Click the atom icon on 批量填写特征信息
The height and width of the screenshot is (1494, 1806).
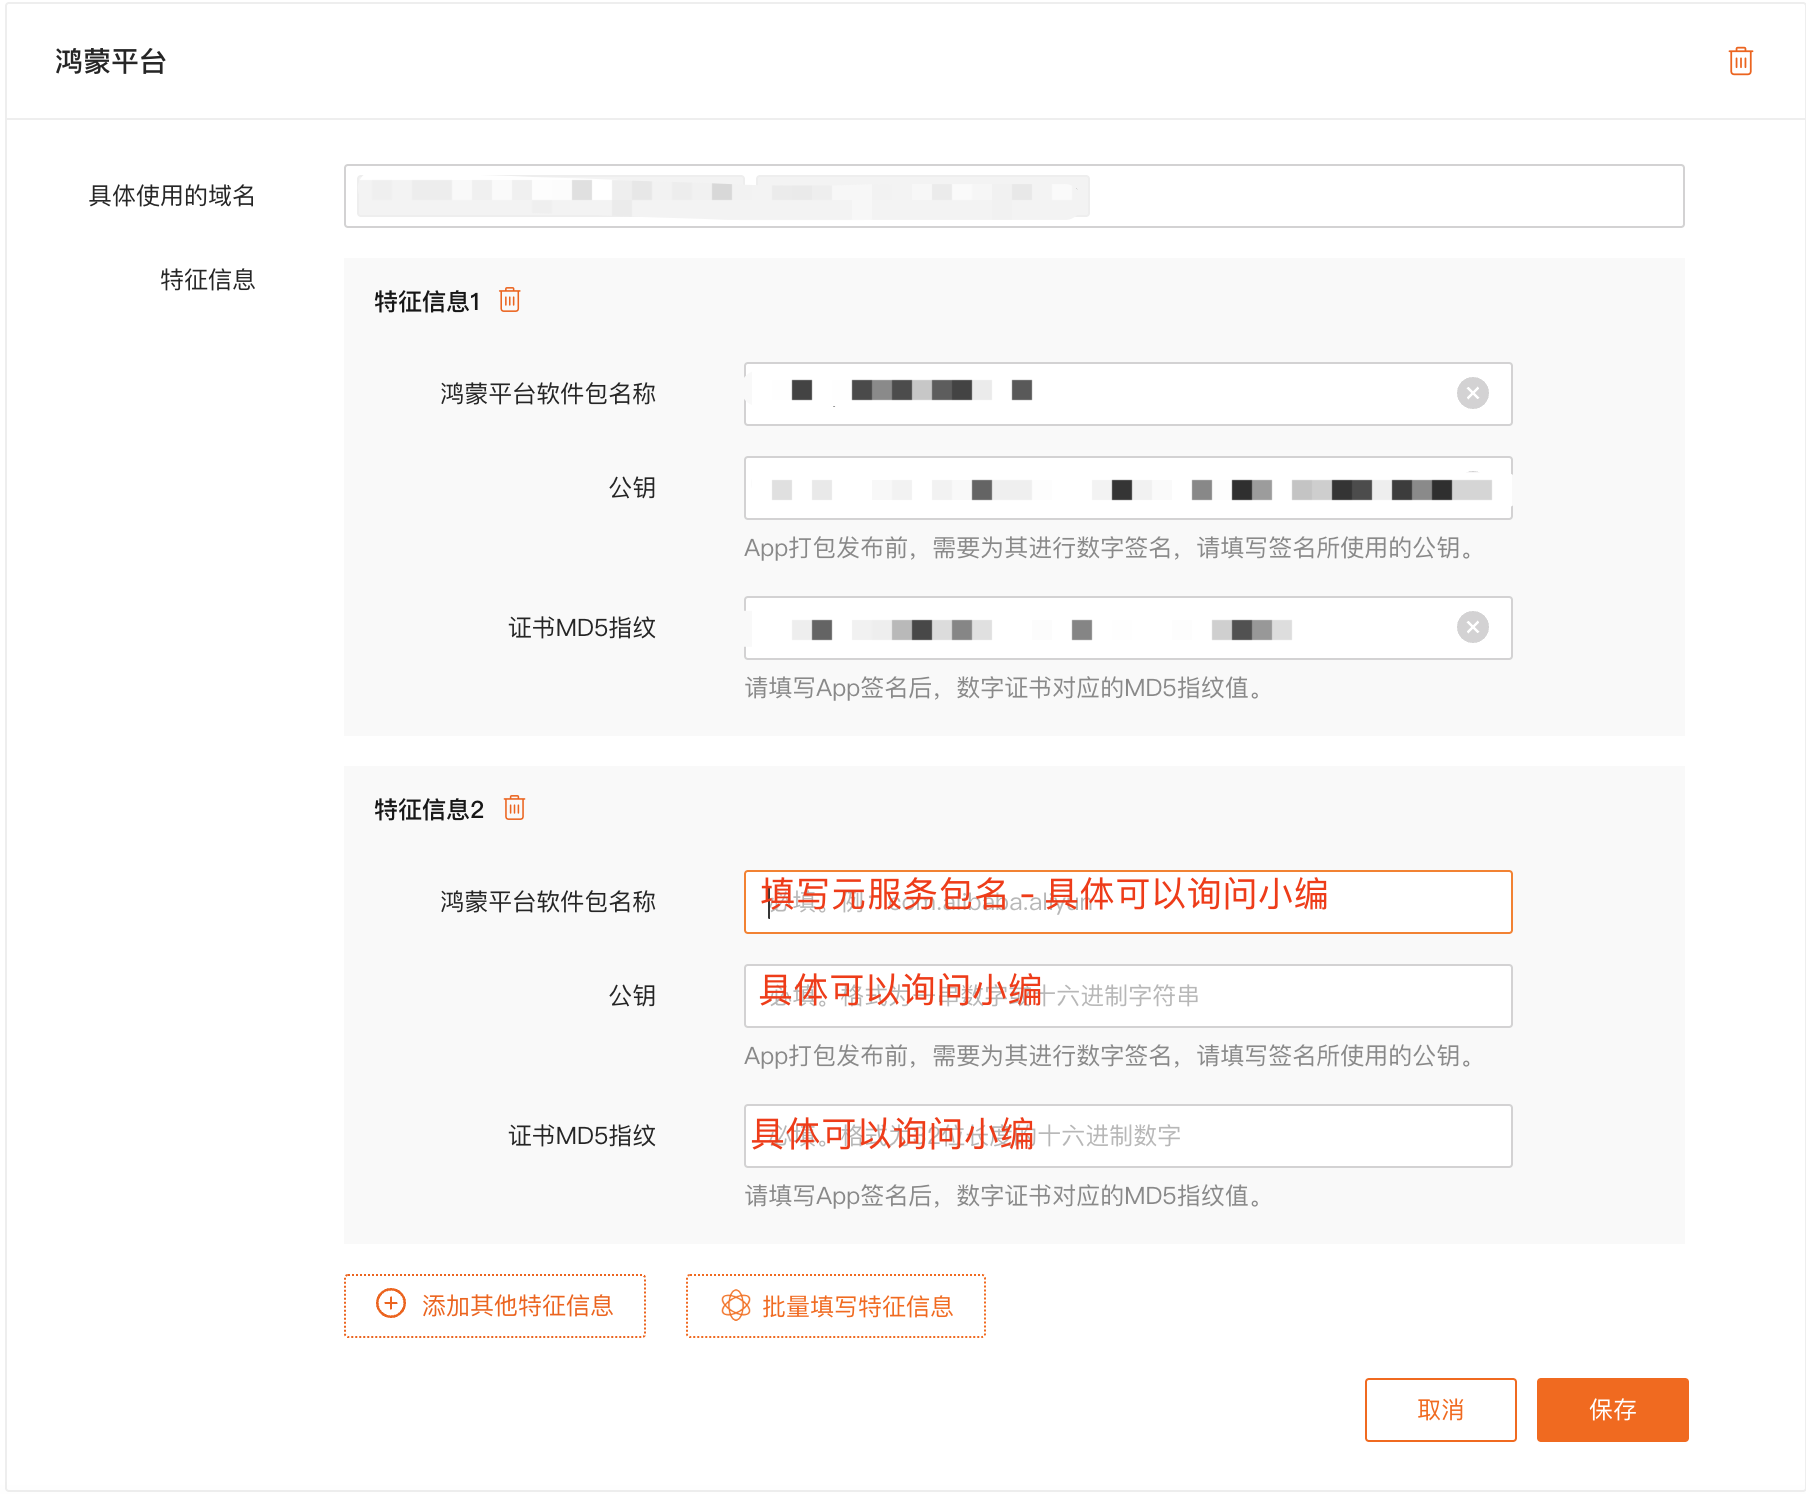tap(736, 1305)
